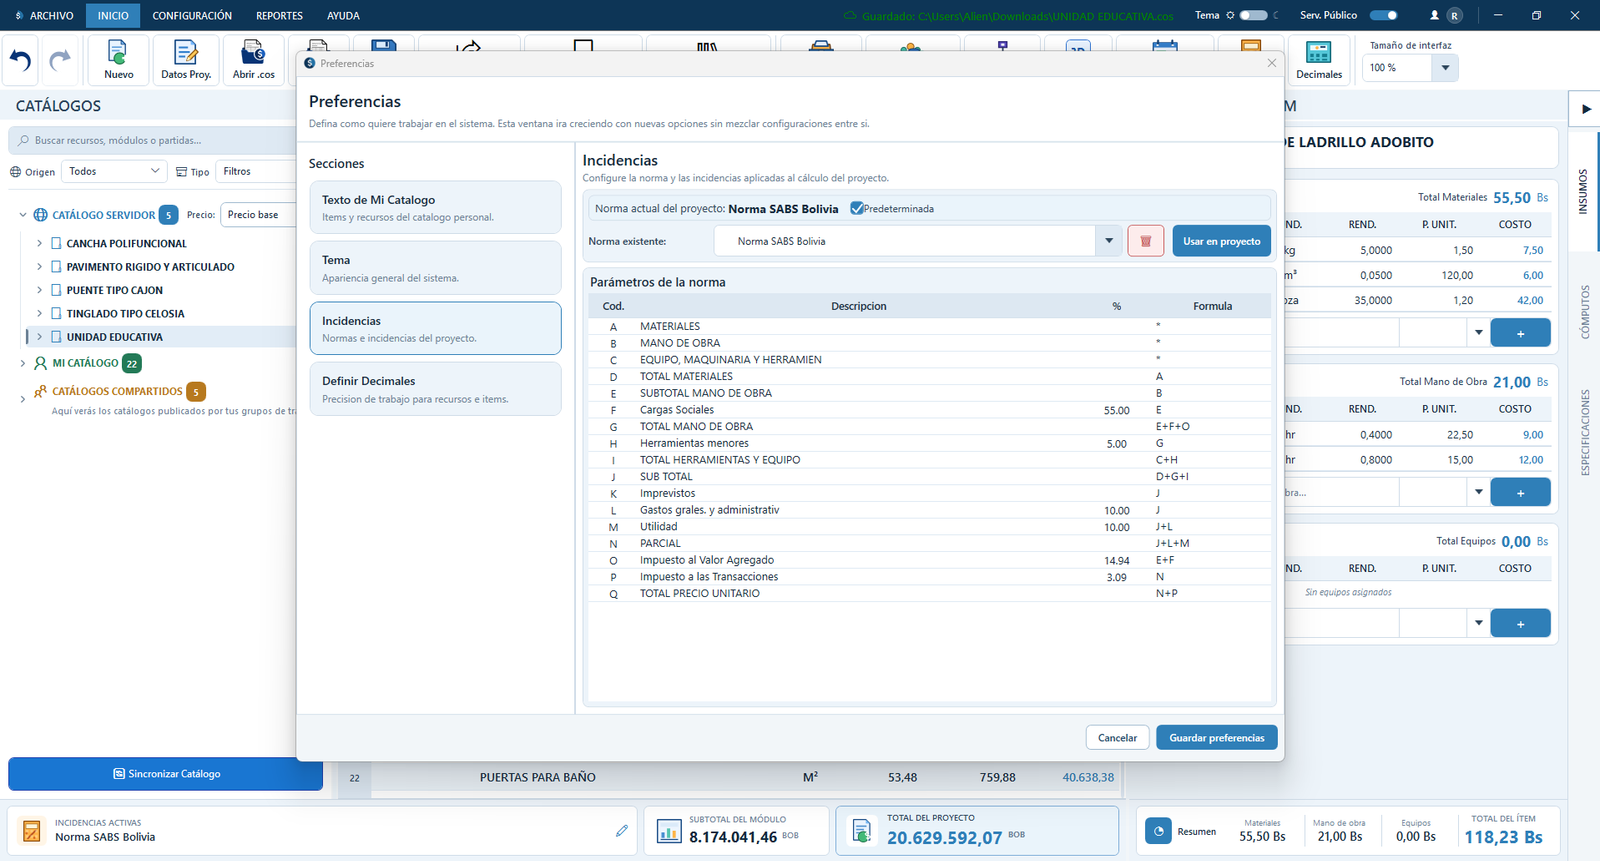Click the Redo arrow icon
The image size is (1600, 861).
coord(60,61)
